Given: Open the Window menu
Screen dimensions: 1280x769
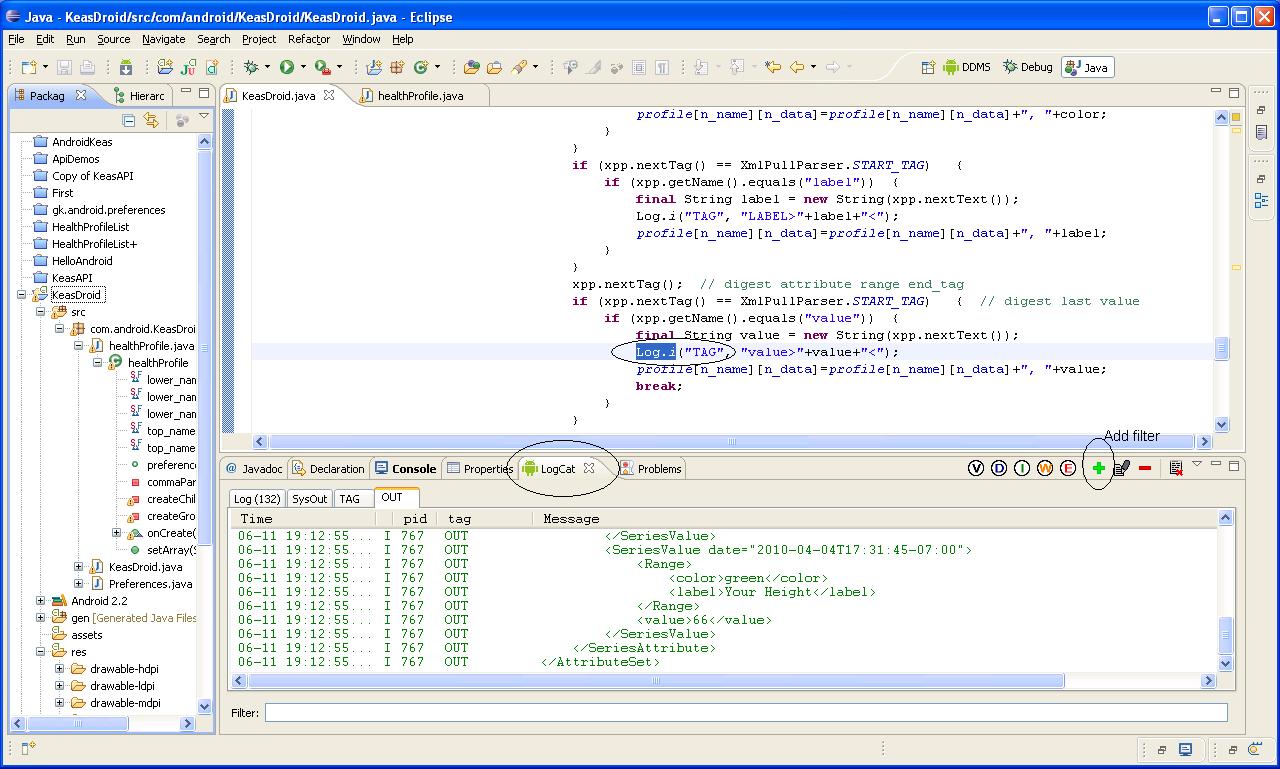Looking at the screenshot, I should (x=361, y=39).
